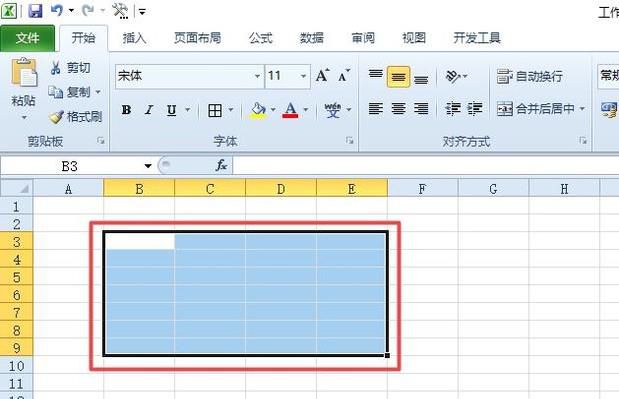The height and width of the screenshot is (399, 619).
Task: Open the 对齐方式 alignment dialog launcher
Action: click(583, 141)
